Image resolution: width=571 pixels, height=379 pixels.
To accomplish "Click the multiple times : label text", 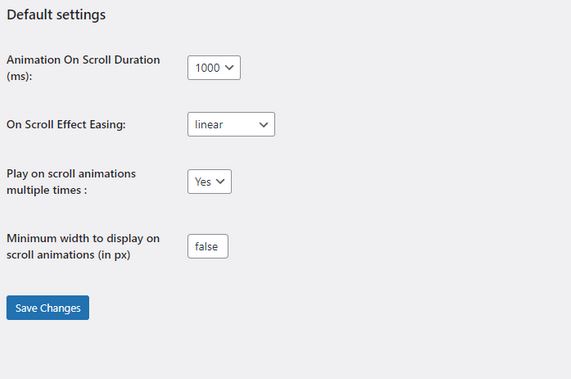I will point(47,190).
